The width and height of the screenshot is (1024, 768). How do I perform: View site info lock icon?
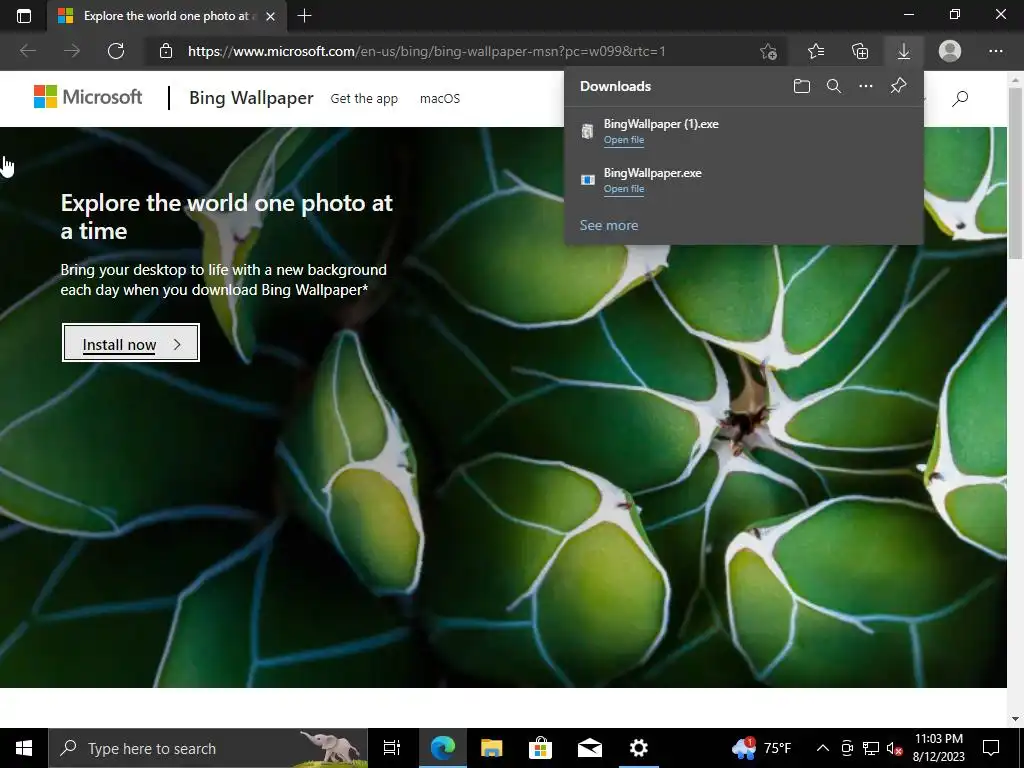166,51
